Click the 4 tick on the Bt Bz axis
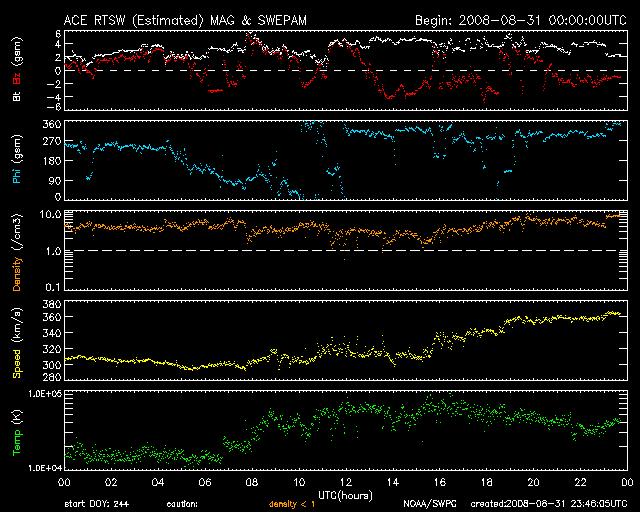The height and width of the screenshot is (512, 640). 58,44
